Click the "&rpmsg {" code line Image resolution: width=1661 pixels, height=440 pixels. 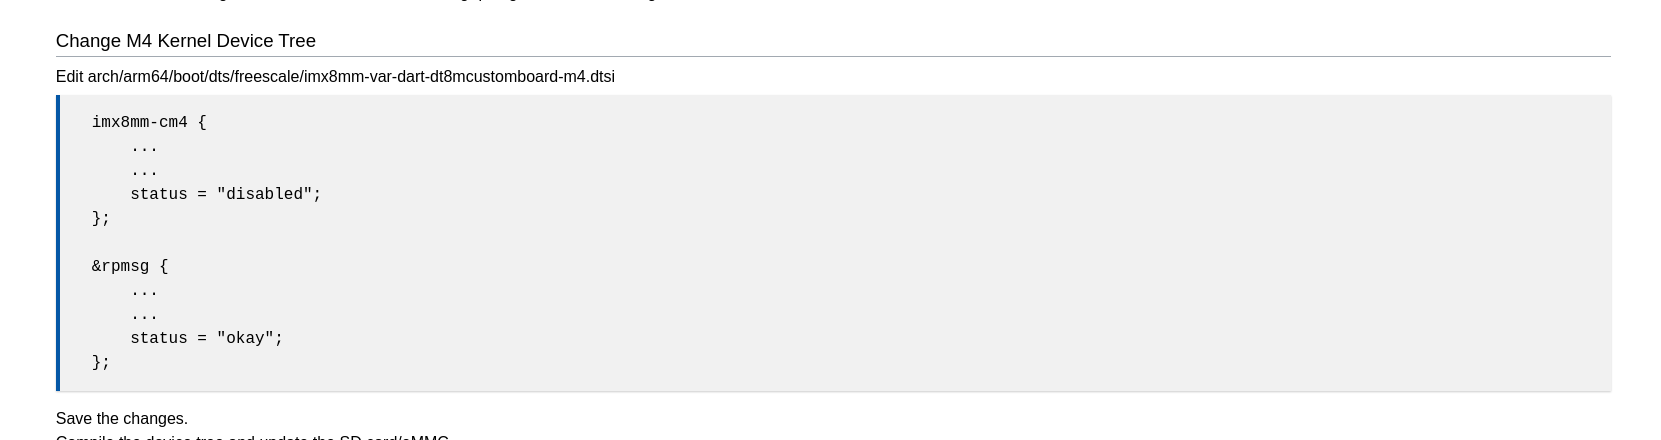pos(130,267)
